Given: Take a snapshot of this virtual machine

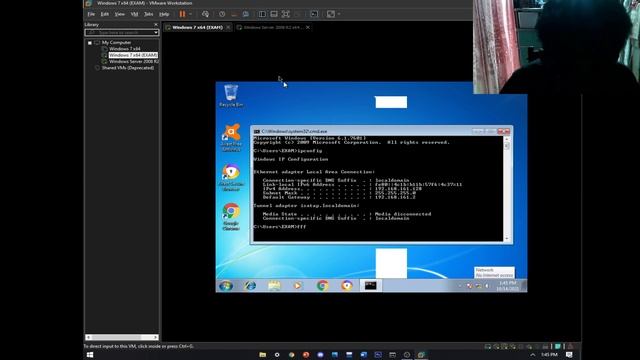Looking at the screenshot, I should 222,14.
